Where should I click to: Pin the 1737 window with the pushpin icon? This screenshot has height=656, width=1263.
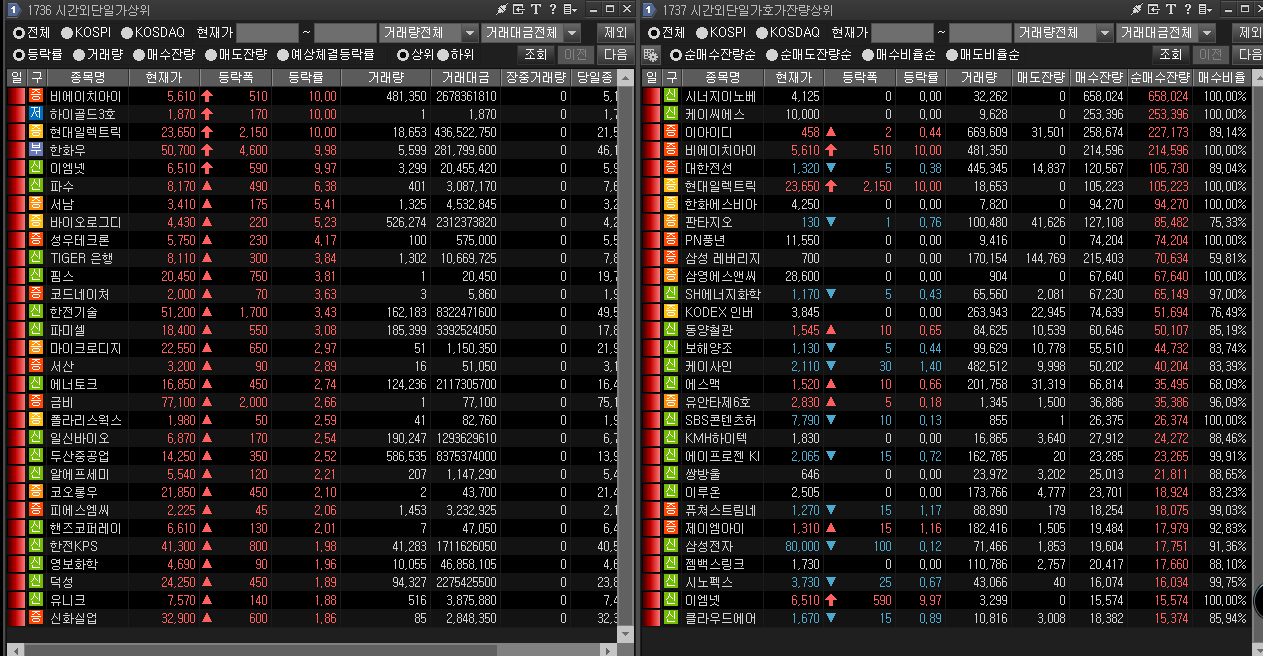(1139, 9)
